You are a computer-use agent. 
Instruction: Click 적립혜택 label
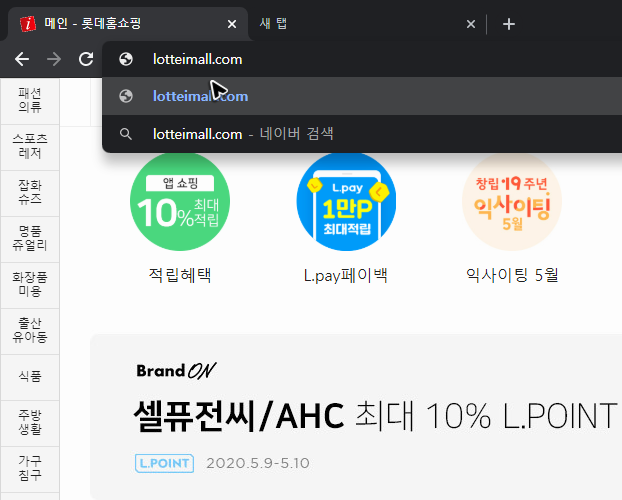[180, 275]
